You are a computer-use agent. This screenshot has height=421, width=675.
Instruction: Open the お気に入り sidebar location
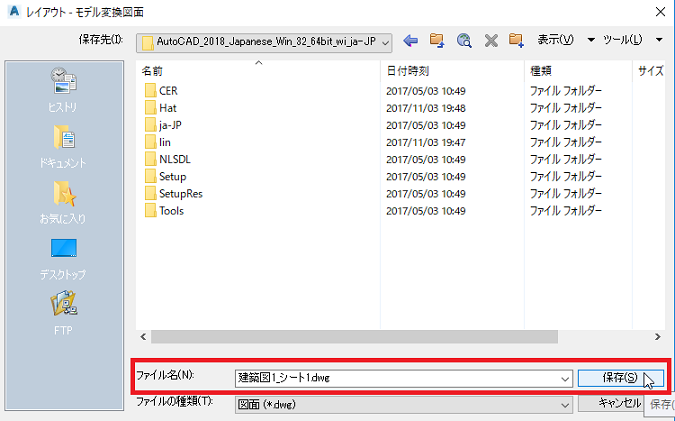(63, 202)
